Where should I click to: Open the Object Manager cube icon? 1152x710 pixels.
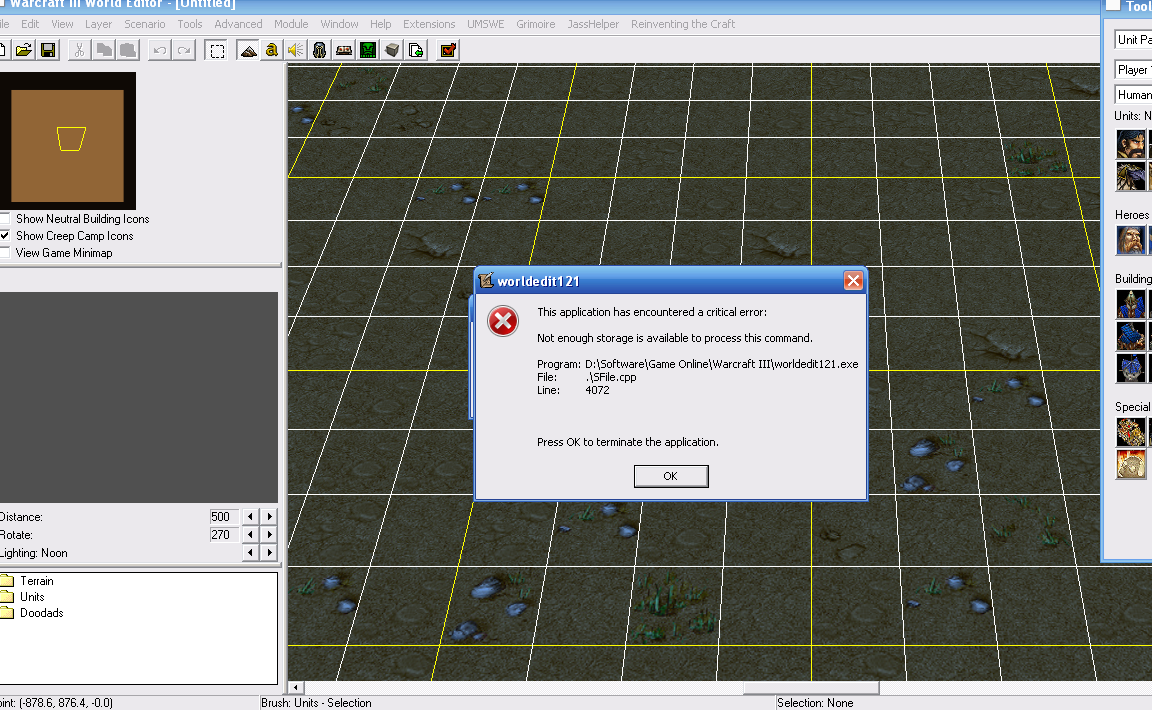coord(392,50)
